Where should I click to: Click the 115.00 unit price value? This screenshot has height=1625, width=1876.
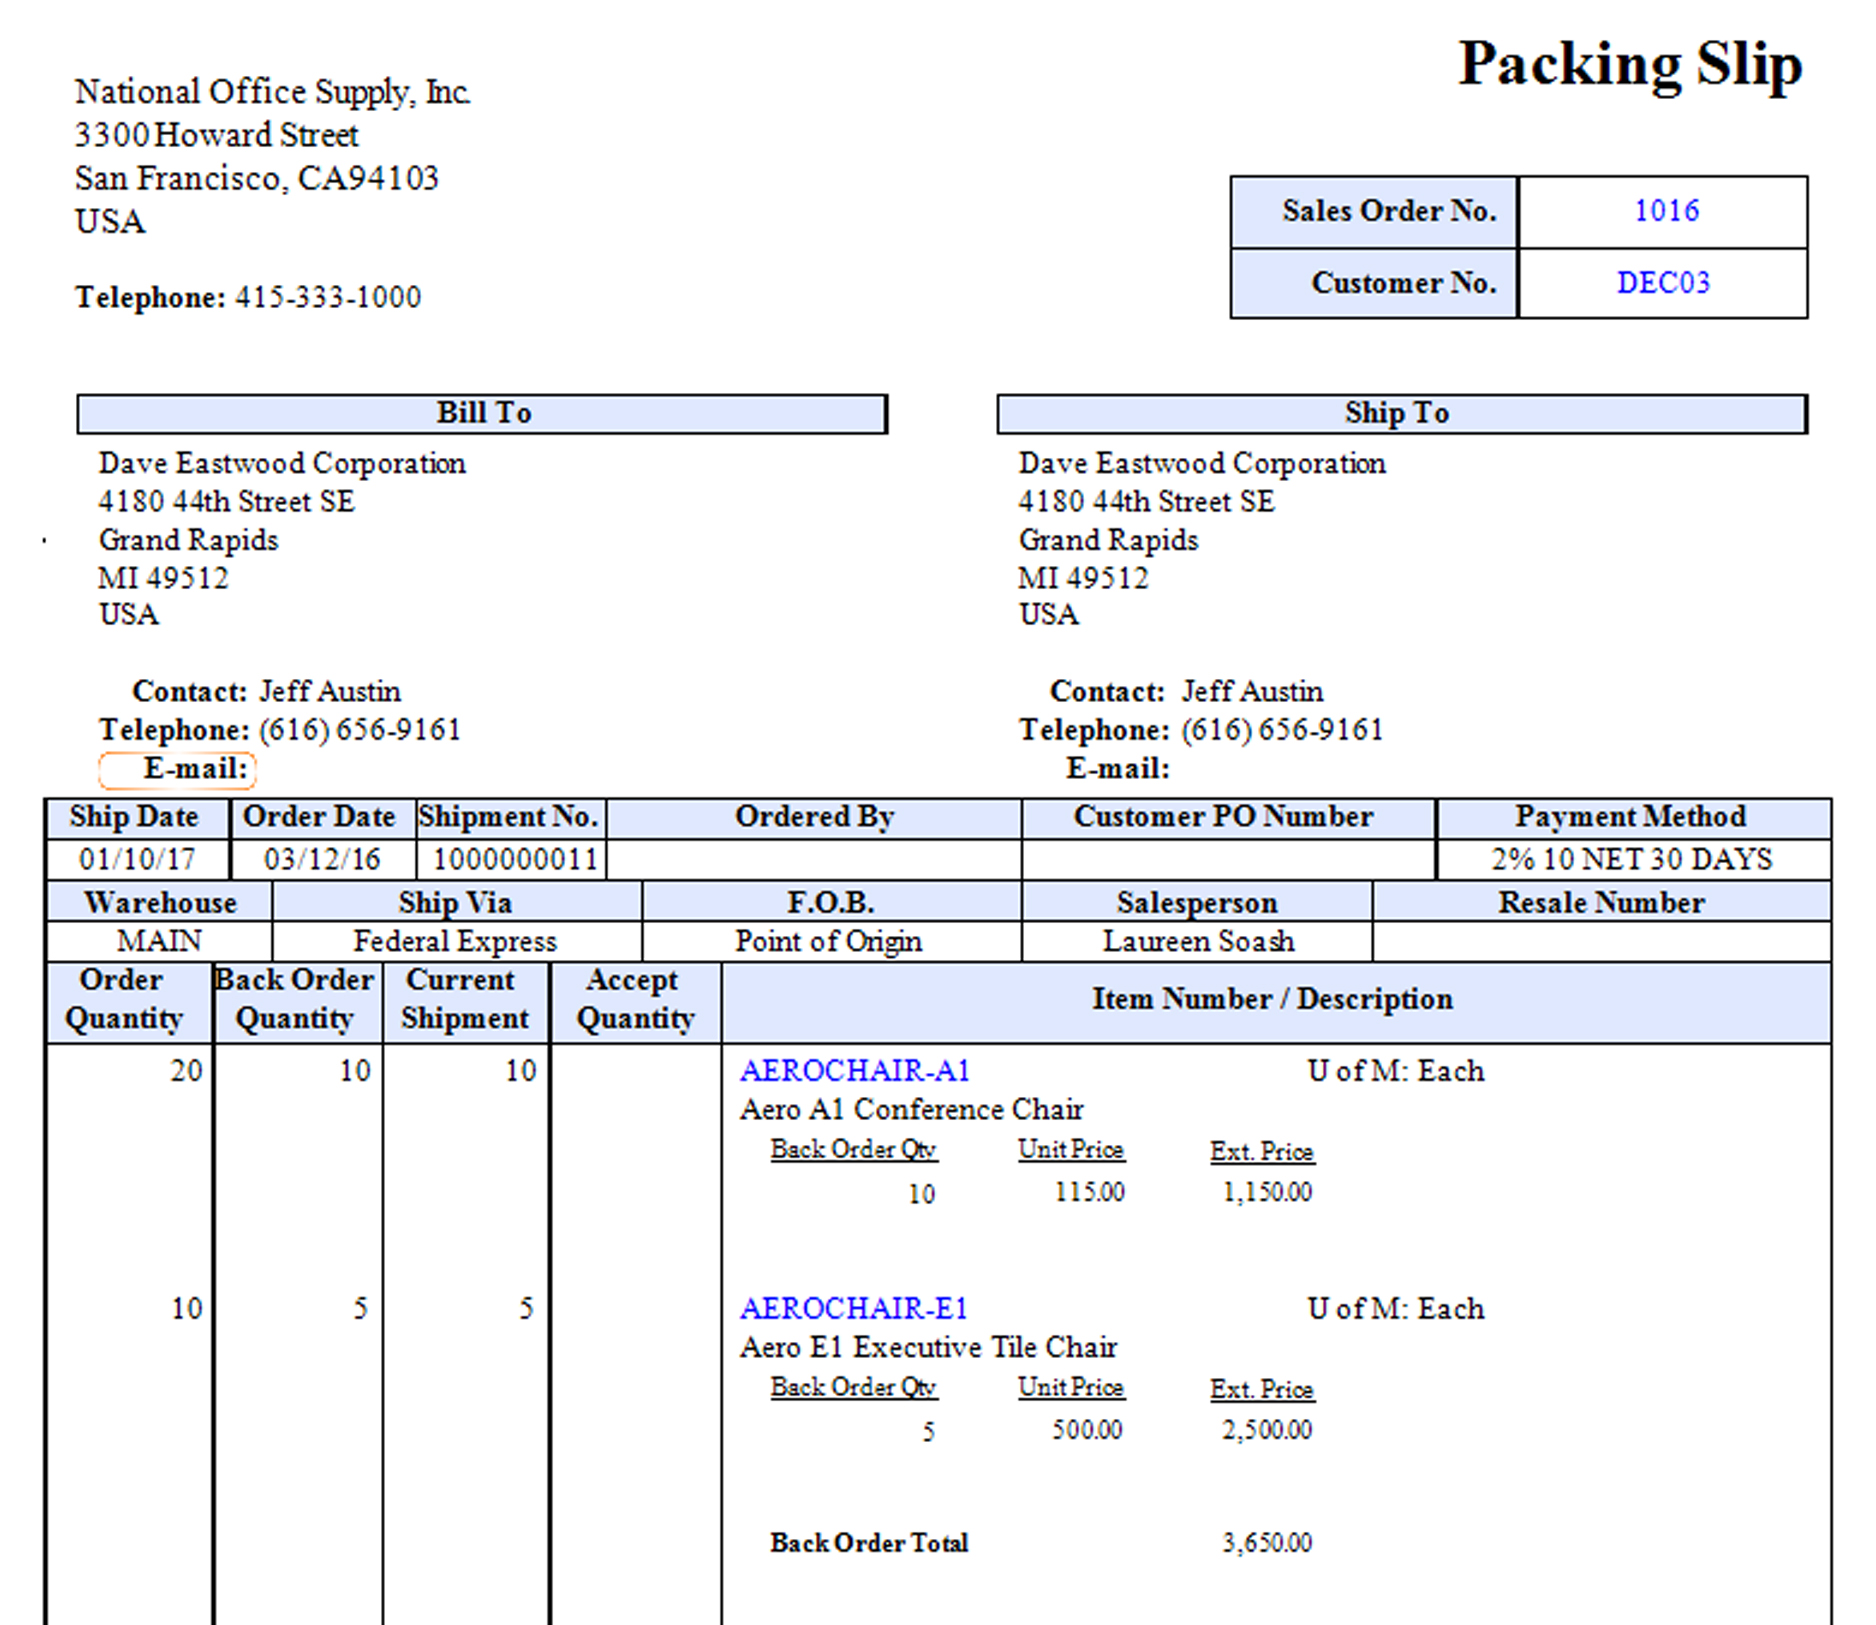coord(1089,1192)
